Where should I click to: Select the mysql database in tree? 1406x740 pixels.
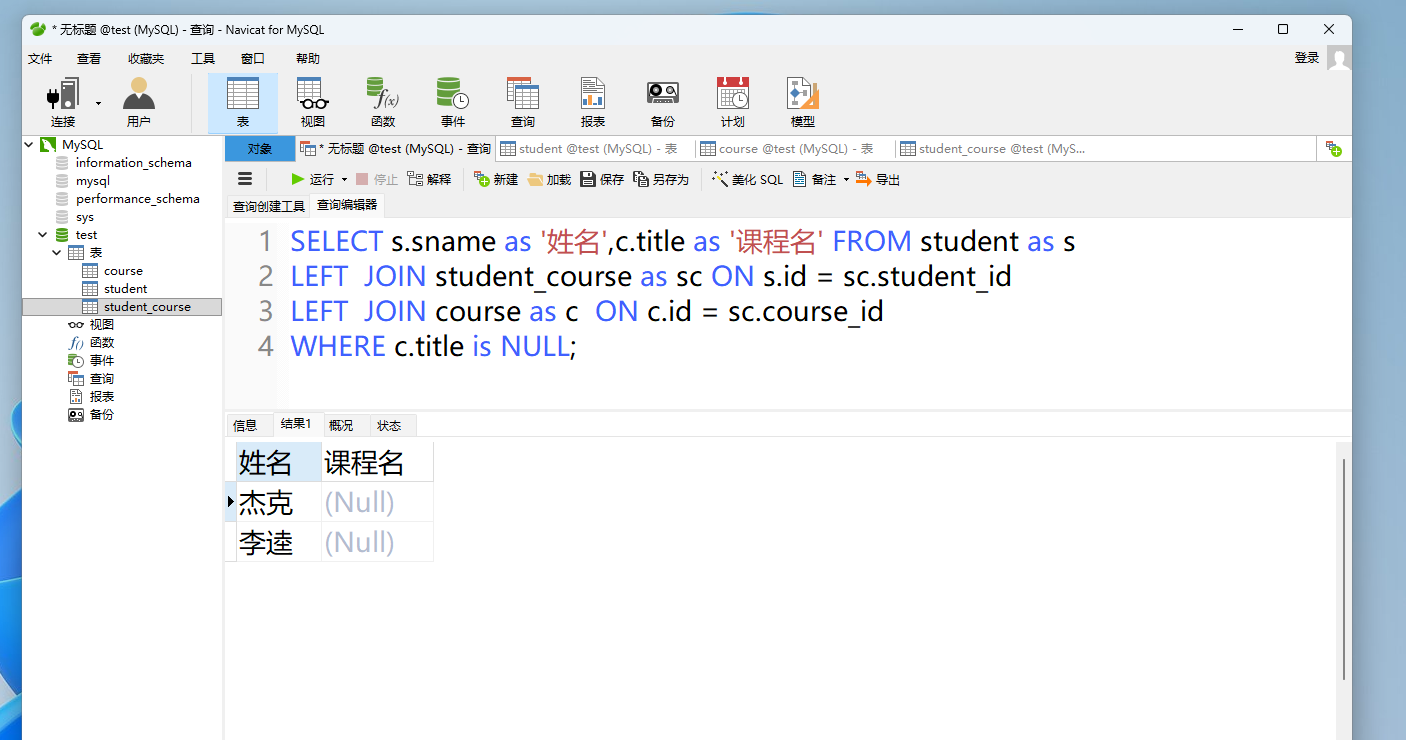(93, 181)
